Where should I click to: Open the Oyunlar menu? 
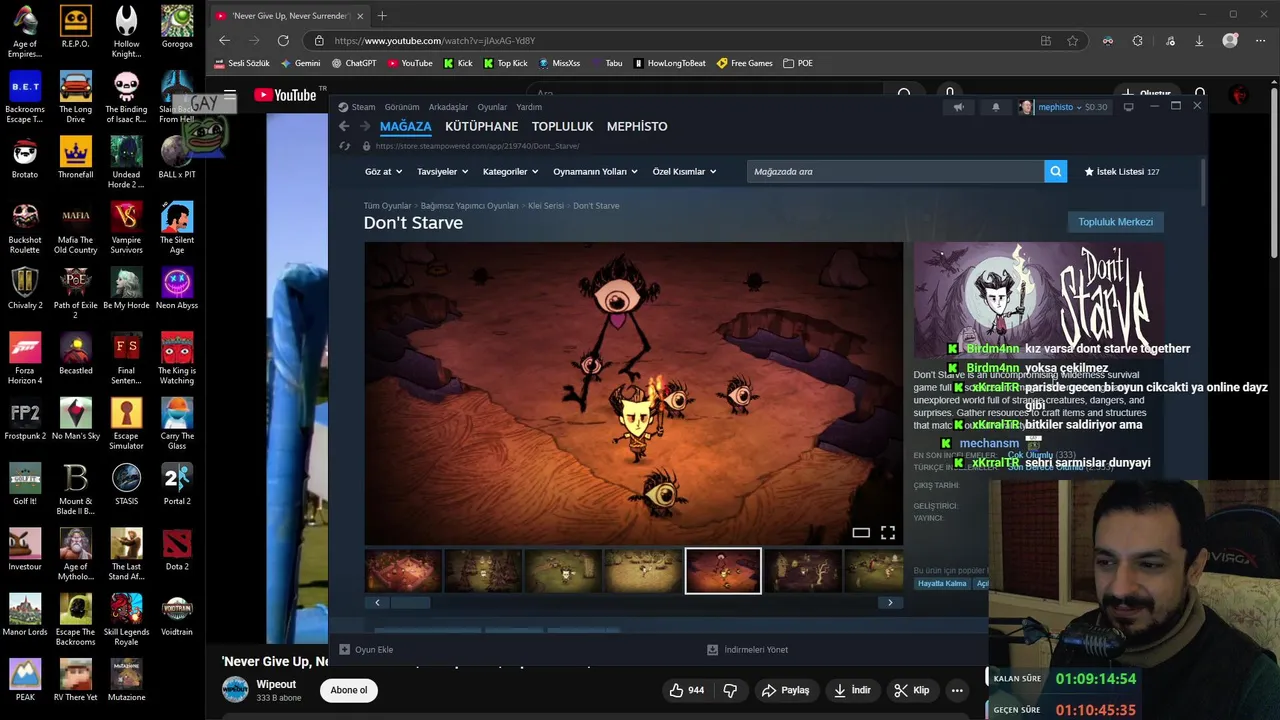pos(492,107)
